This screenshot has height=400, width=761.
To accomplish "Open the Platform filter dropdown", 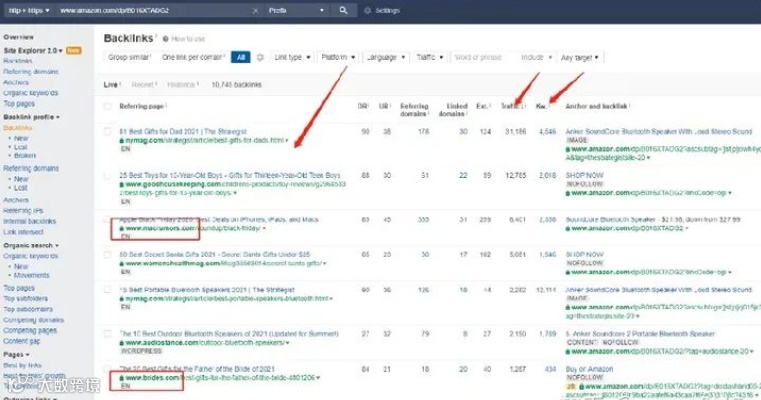I will click(338, 57).
